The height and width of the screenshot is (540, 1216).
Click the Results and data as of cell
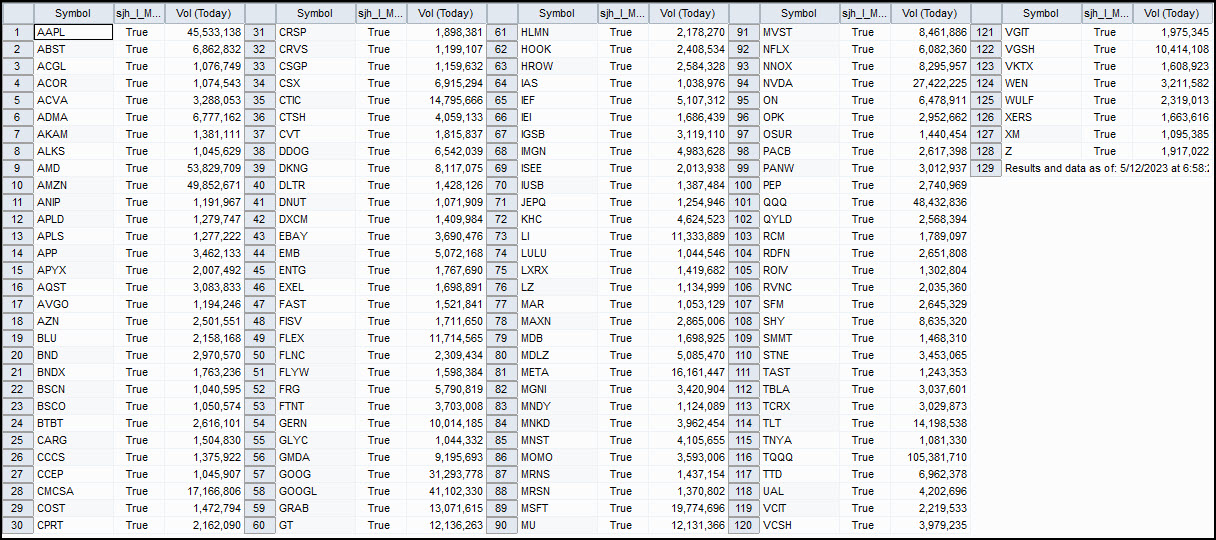point(1108,168)
